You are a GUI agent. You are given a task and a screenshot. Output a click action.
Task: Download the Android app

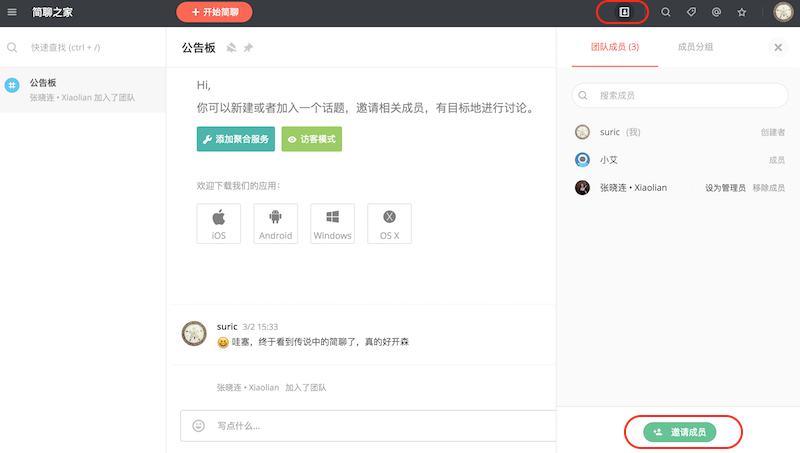pos(275,223)
